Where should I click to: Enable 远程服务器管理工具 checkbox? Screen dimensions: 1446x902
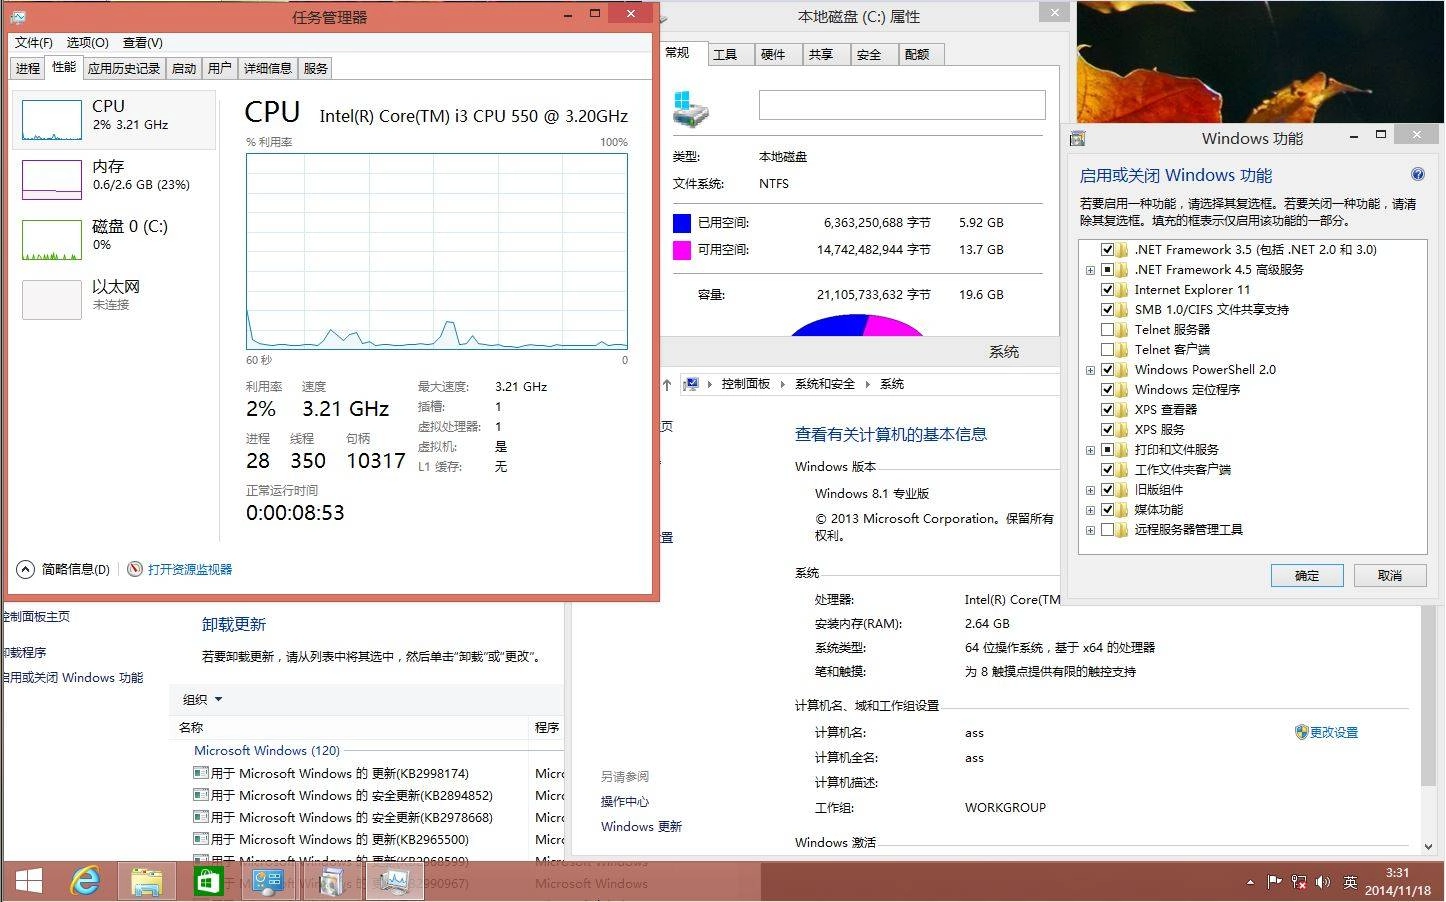[1107, 529]
